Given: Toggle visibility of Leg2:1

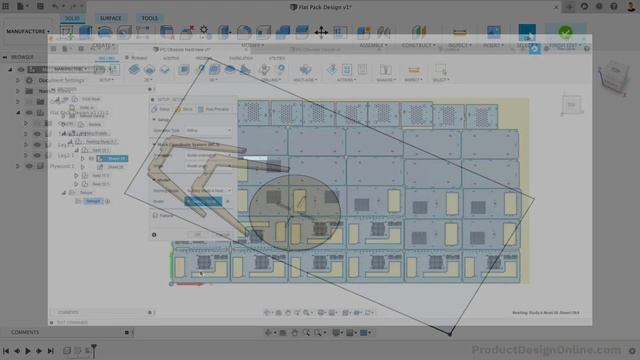Looking at the screenshot, I should [37, 155].
